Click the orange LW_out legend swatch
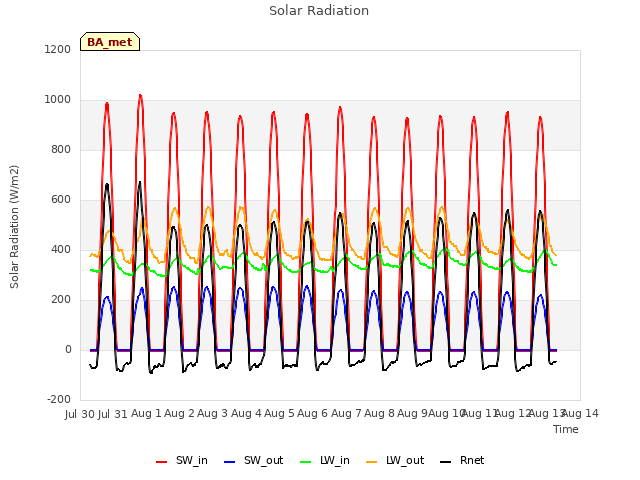The height and width of the screenshot is (480, 640). tap(372, 462)
